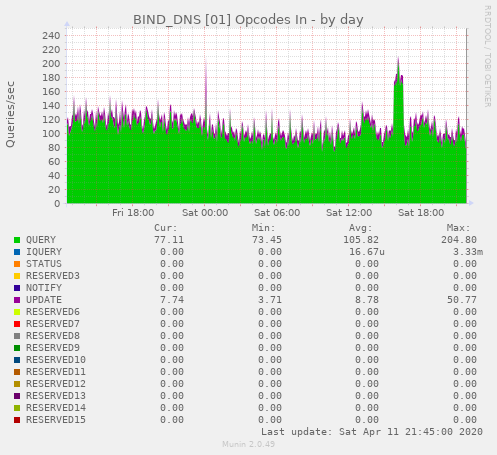Click the blue IQUERY legend swatch
497x455 pixels.
[x=17, y=252]
